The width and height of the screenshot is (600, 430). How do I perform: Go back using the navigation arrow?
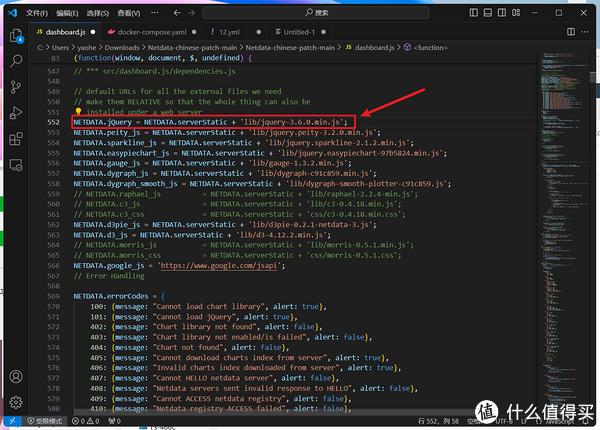(x=177, y=13)
